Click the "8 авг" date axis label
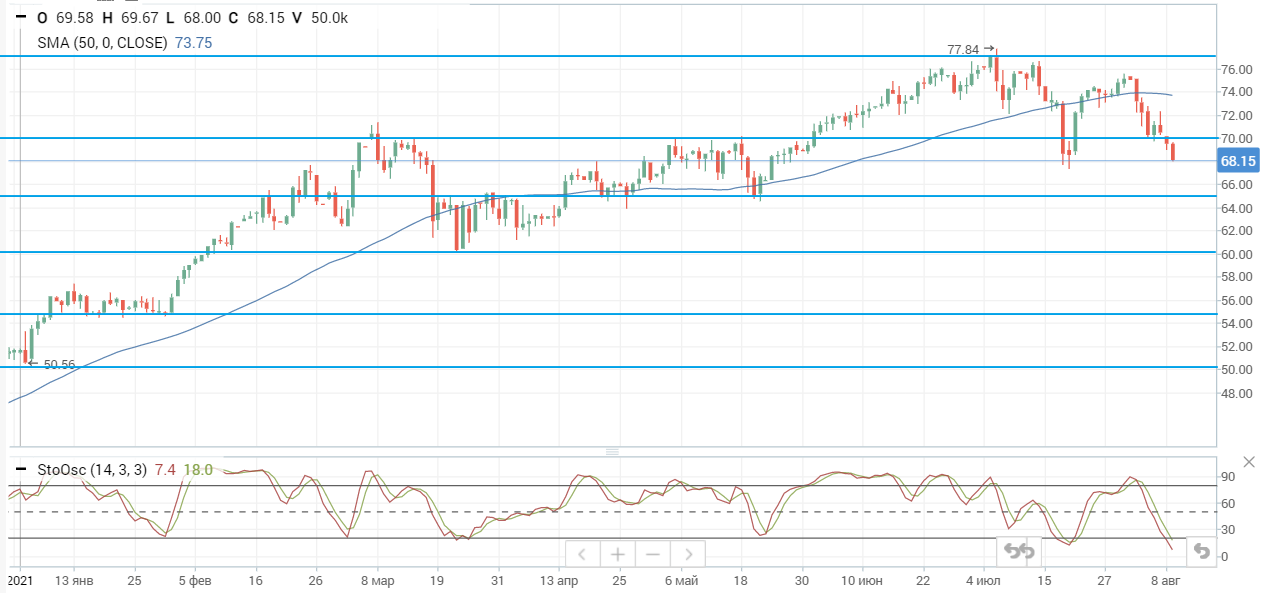This screenshot has width=1262, height=593. [1165, 580]
